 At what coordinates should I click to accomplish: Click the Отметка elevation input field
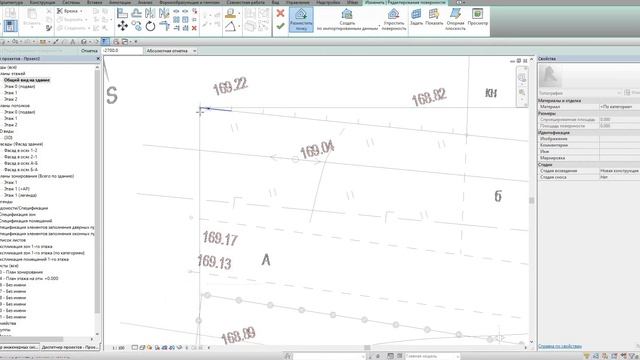point(122,51)
